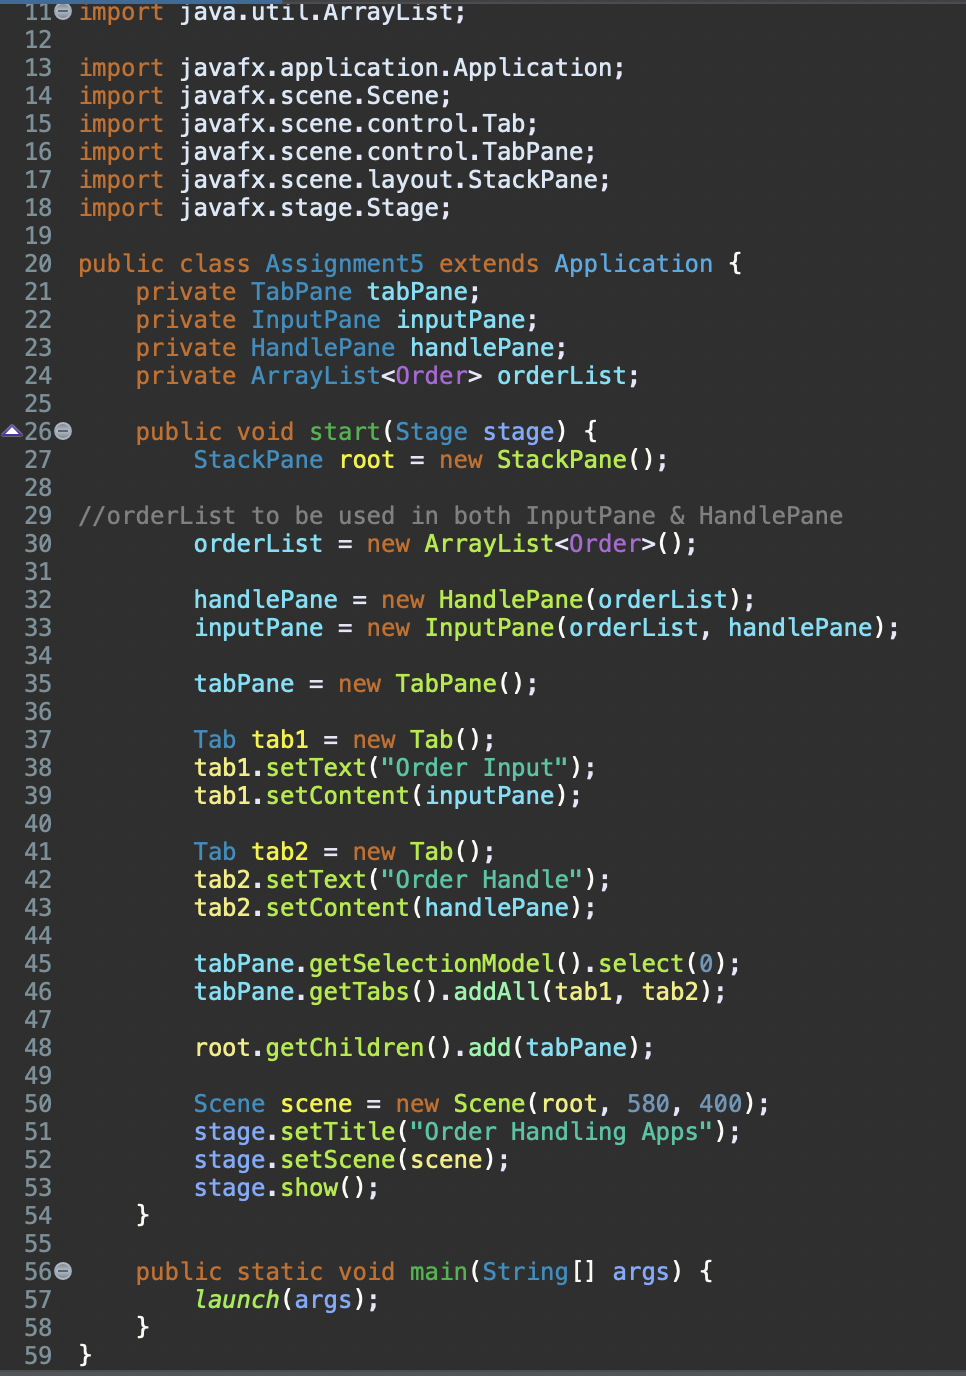Screen dimensions: 966x1376
Task: Click the closing brace on line 59
Action: pos(85,1355)
